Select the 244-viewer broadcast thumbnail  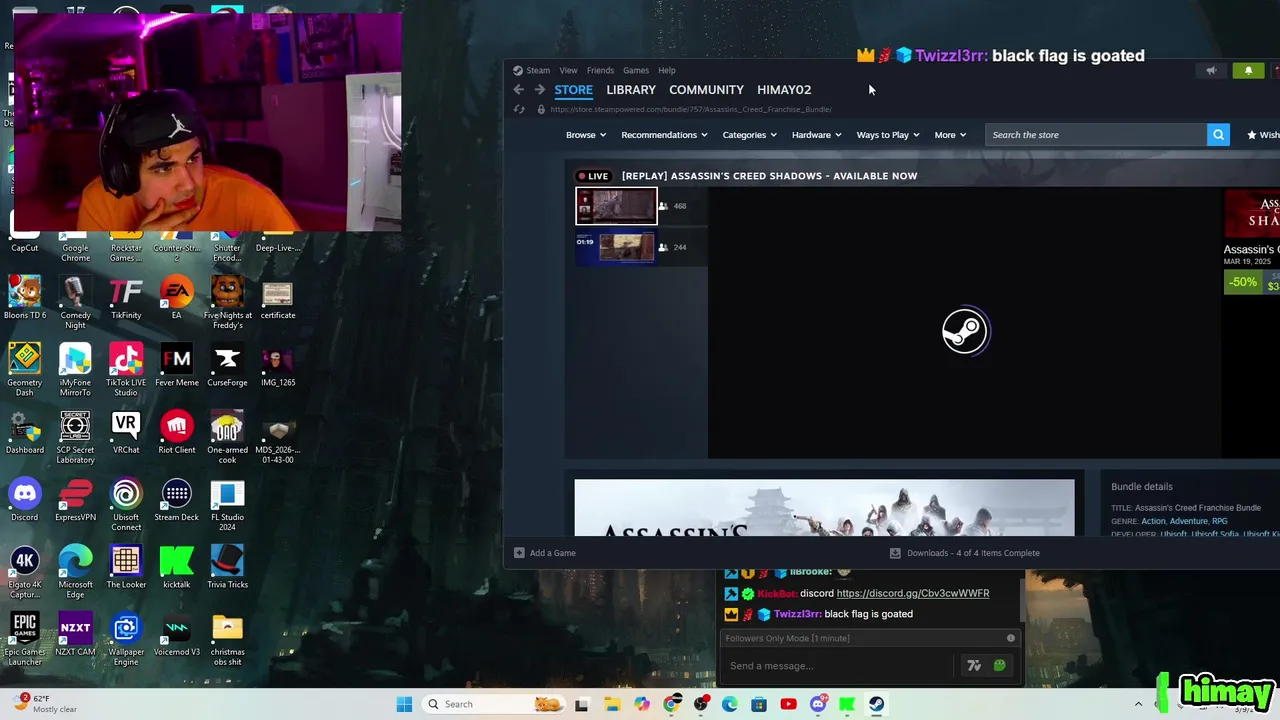616,247
